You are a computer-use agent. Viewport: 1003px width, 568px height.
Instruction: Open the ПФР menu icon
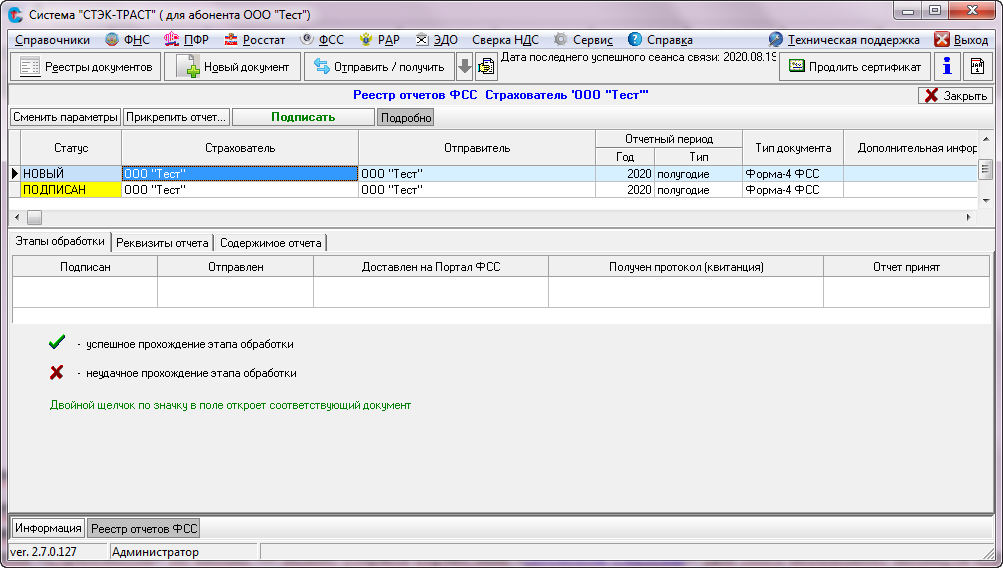pyautogui.click(x=171, y=40)
